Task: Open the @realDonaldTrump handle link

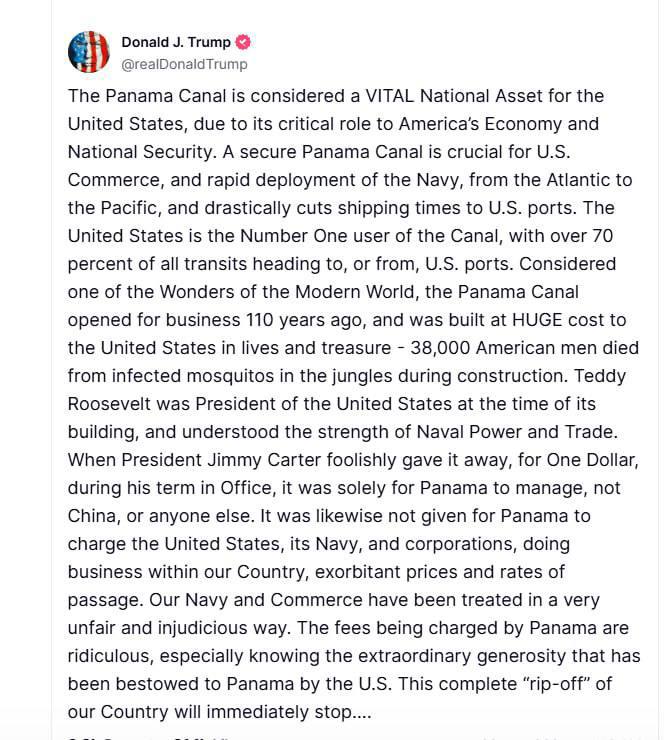Action: (184, 64)
